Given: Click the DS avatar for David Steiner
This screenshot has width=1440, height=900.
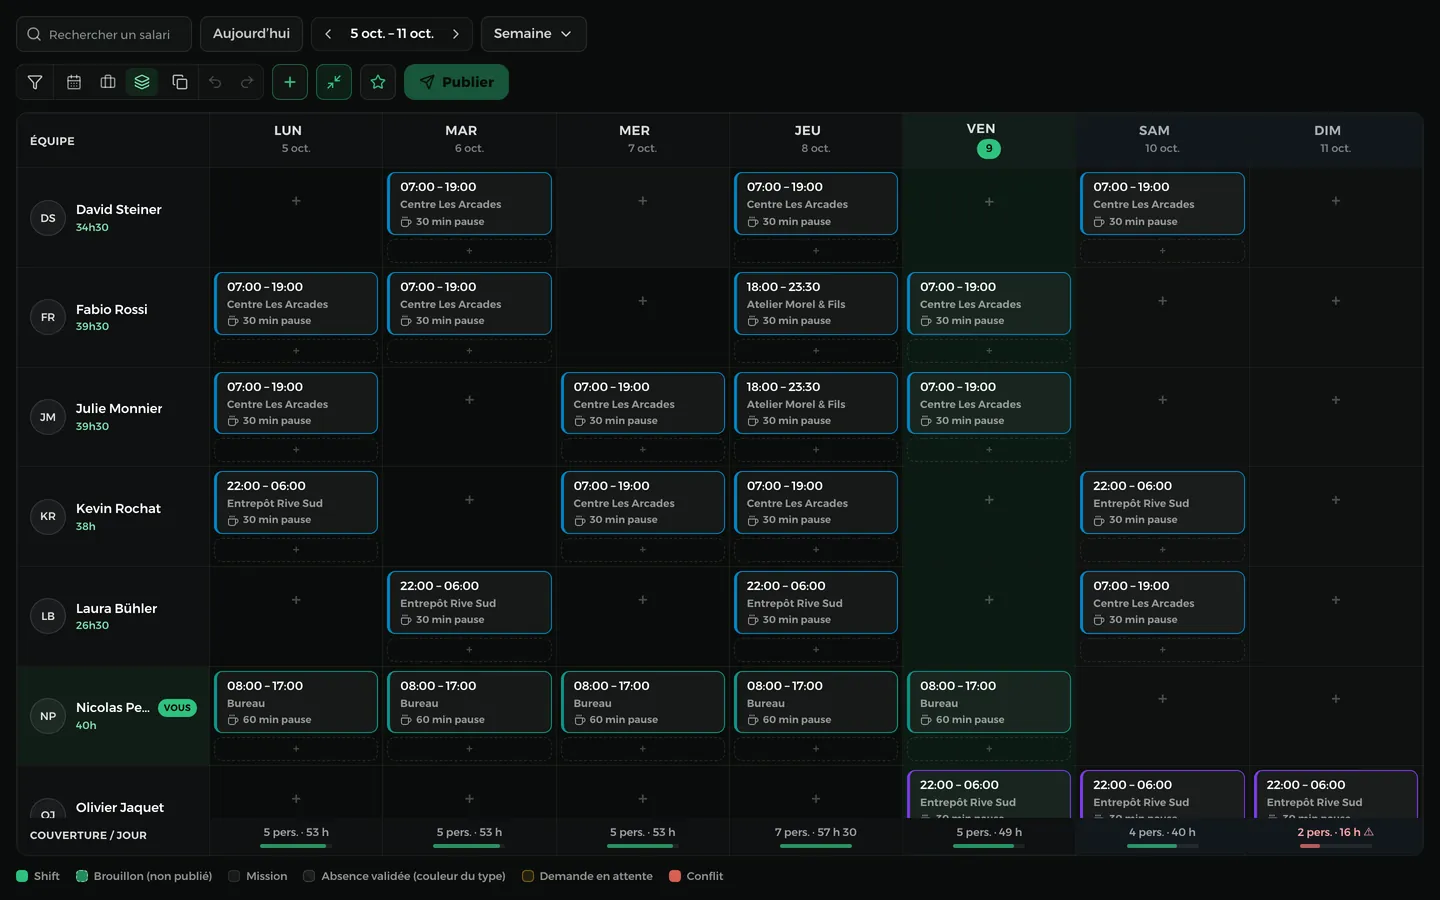Looking at the screenshot, I should pyautogui.click(x=48, y=218).
